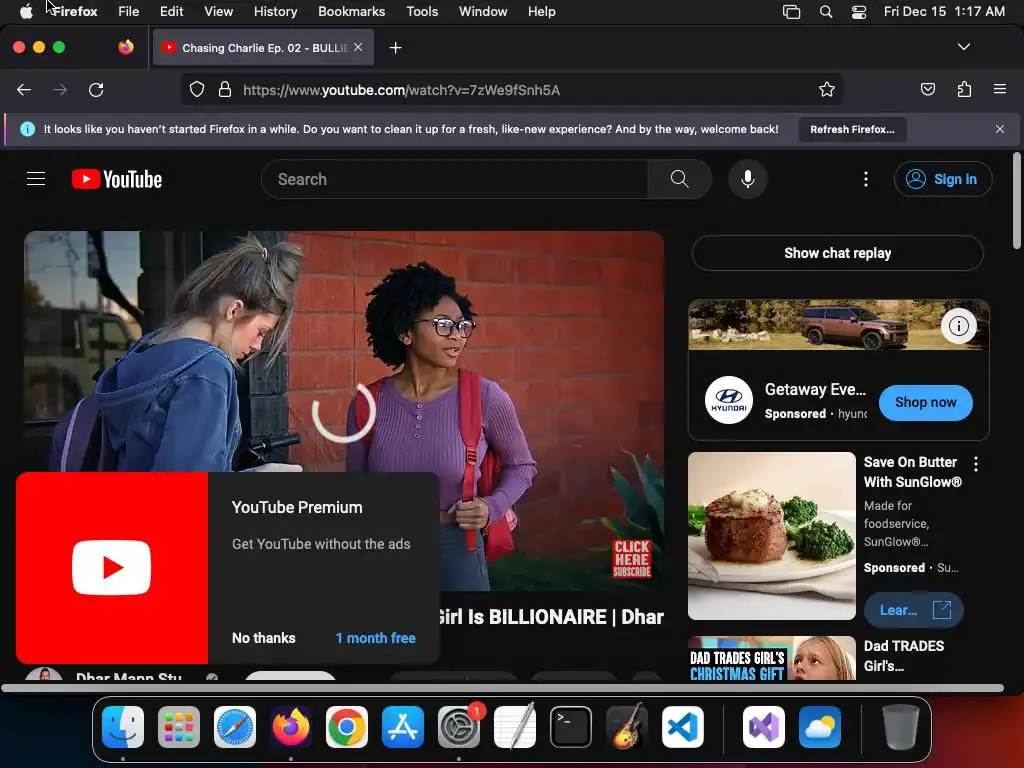1024x768 pixels.
Task: Click the Hyundai SUV ad banner image
Action: click(839, 325)
